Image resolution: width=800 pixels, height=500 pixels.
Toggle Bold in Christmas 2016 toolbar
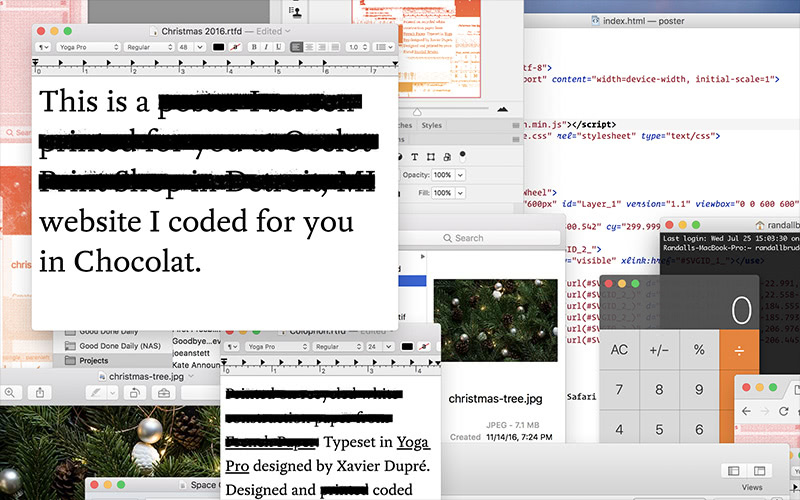click(x=254, y=47)
